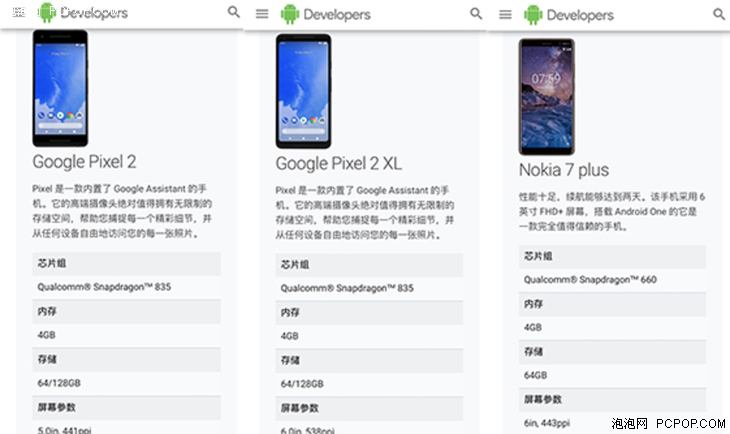Click the Nokia 7 plus phone image
730x434 pixels.
547,97
